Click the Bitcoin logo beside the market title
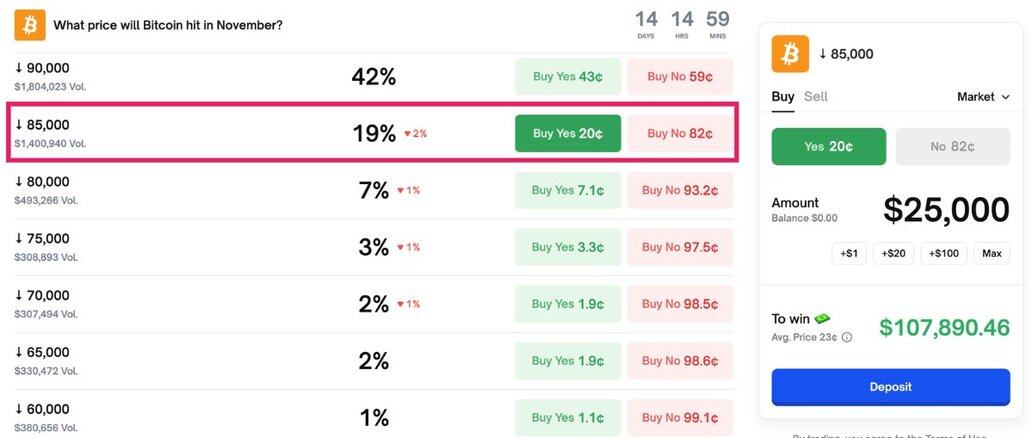Screen dimensions: 1032x438 [x=30, y=25]
